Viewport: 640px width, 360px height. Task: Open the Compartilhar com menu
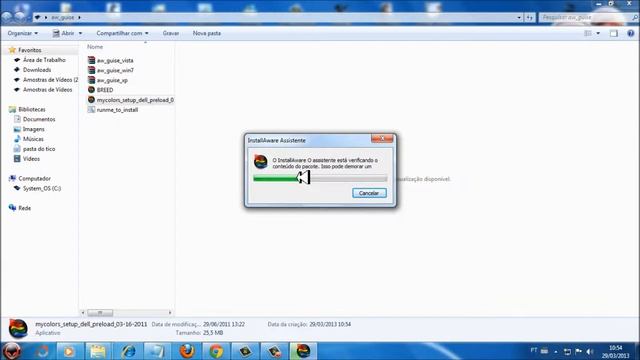click(122, 33)
